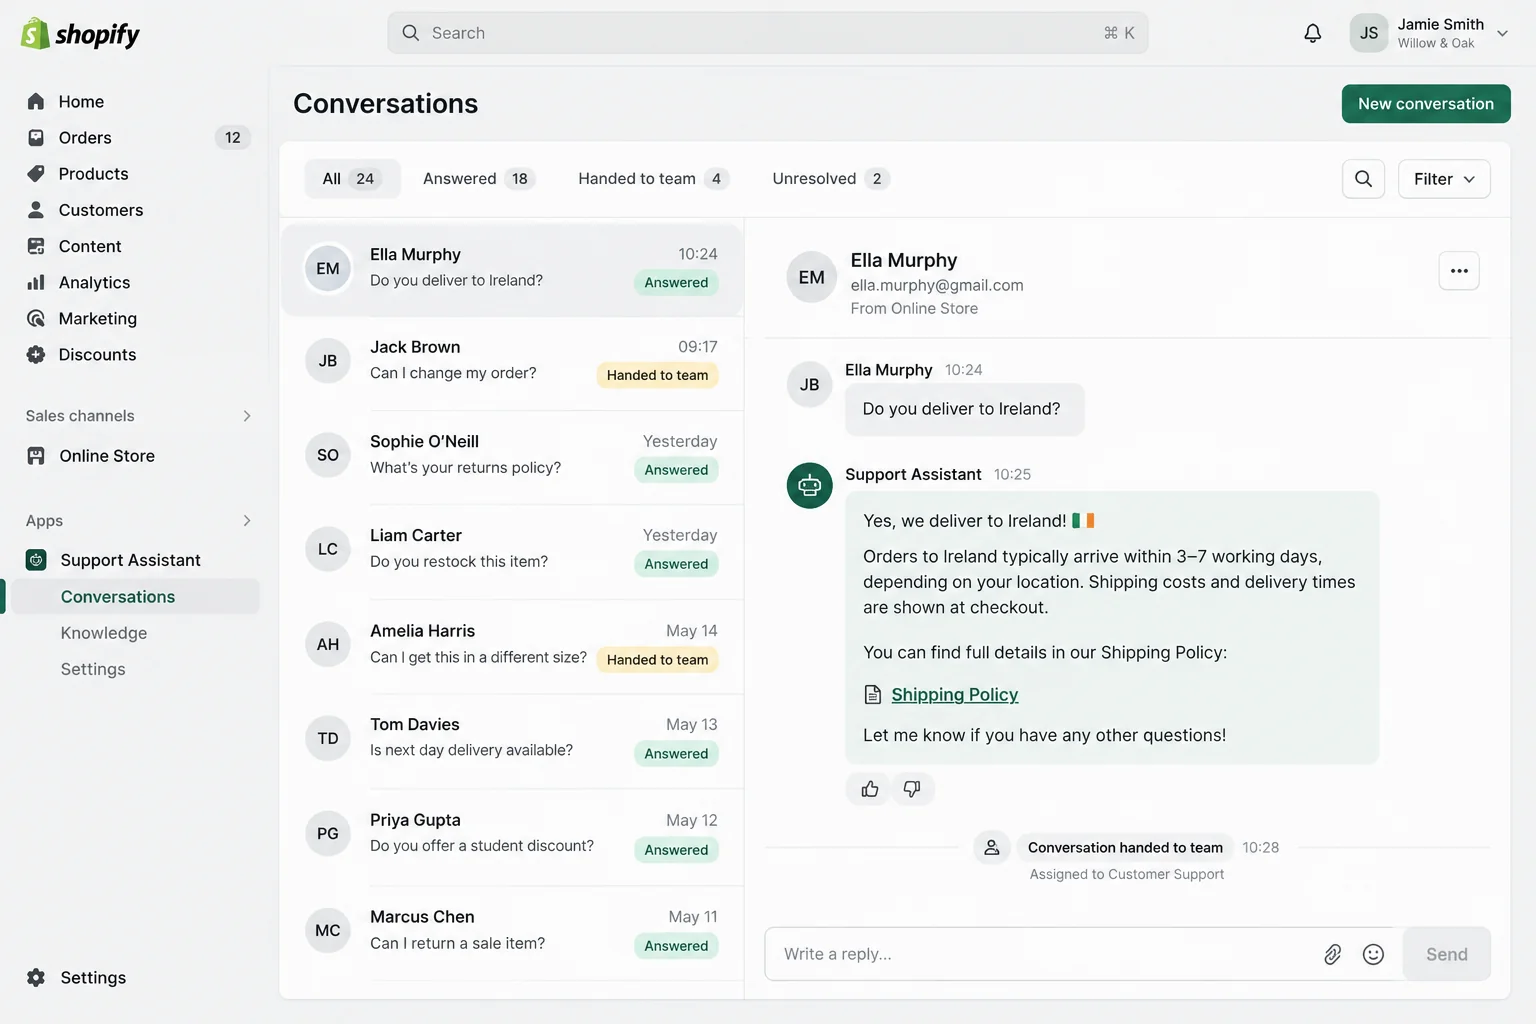
Task: Click the Shopify logo
Action: tap(80, 34)
